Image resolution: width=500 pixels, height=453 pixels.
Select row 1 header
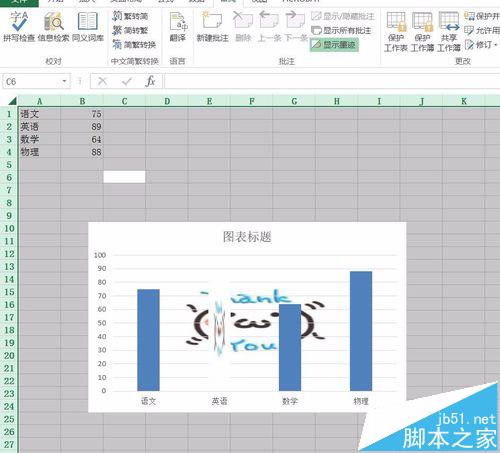9,114
